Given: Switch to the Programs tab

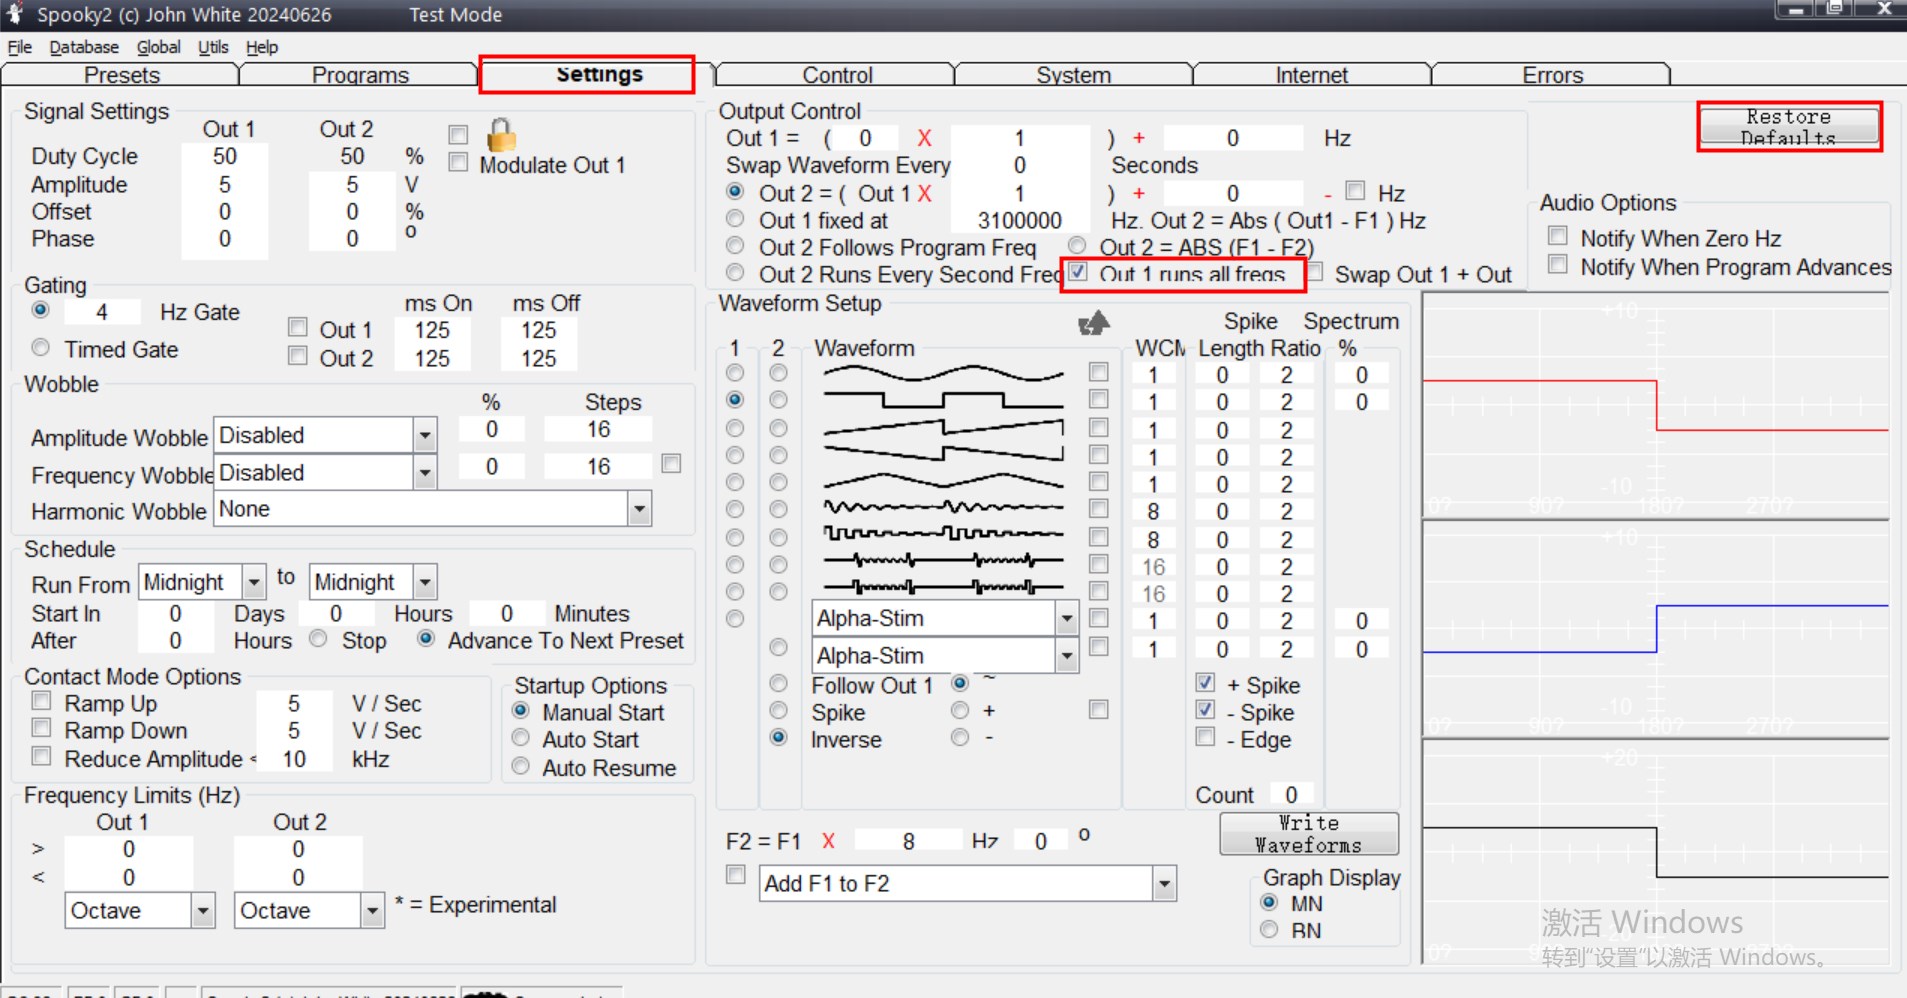Looking at the screenshot, I should point(360,75).
